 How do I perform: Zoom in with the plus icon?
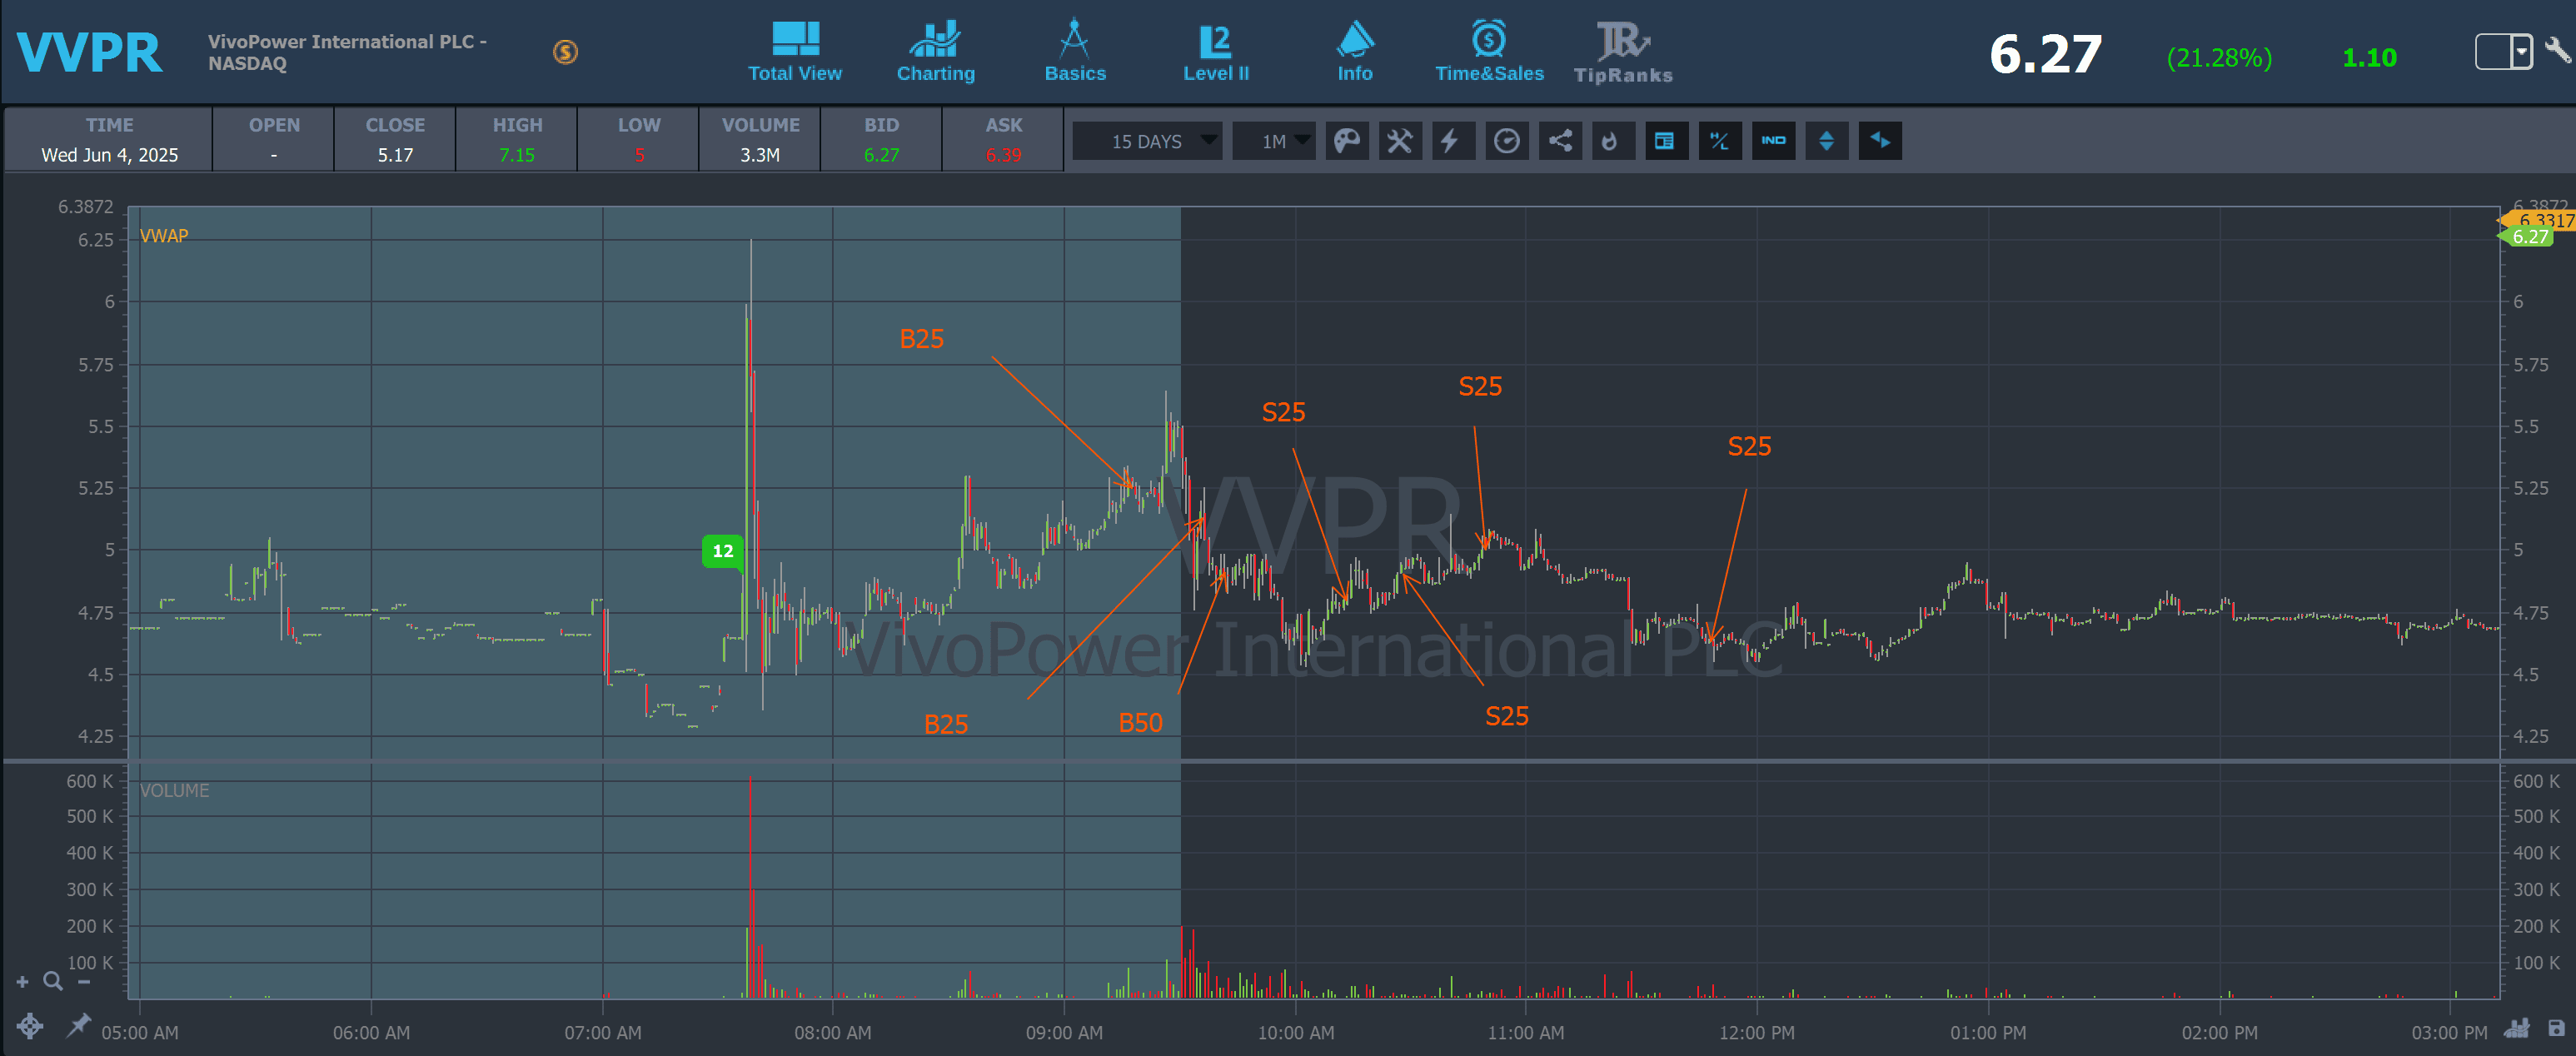point(22,982)
